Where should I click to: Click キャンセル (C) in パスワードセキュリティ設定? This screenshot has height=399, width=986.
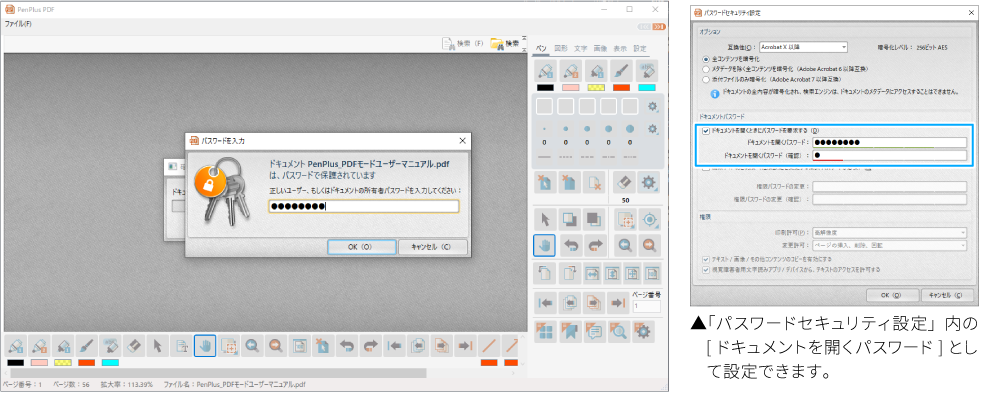point(946,295)
